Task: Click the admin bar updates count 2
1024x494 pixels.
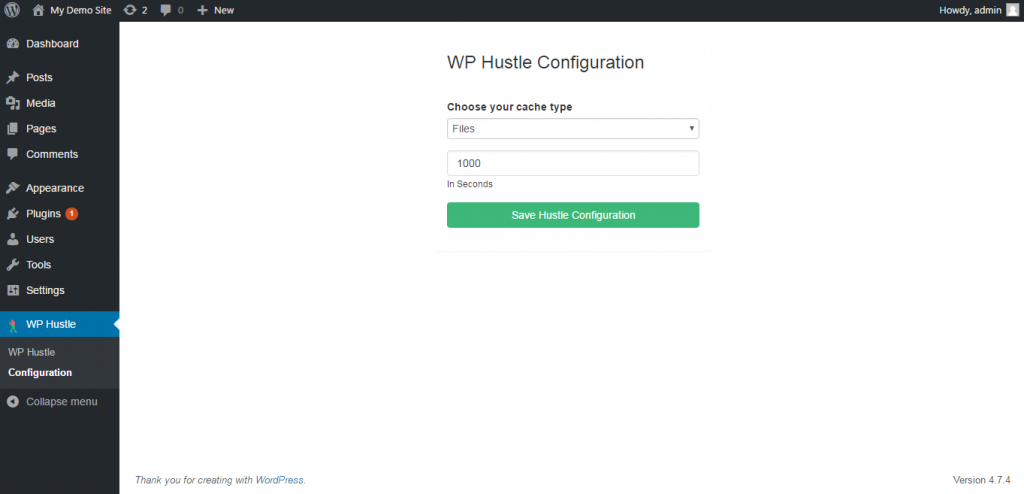Action: point(144,10)
